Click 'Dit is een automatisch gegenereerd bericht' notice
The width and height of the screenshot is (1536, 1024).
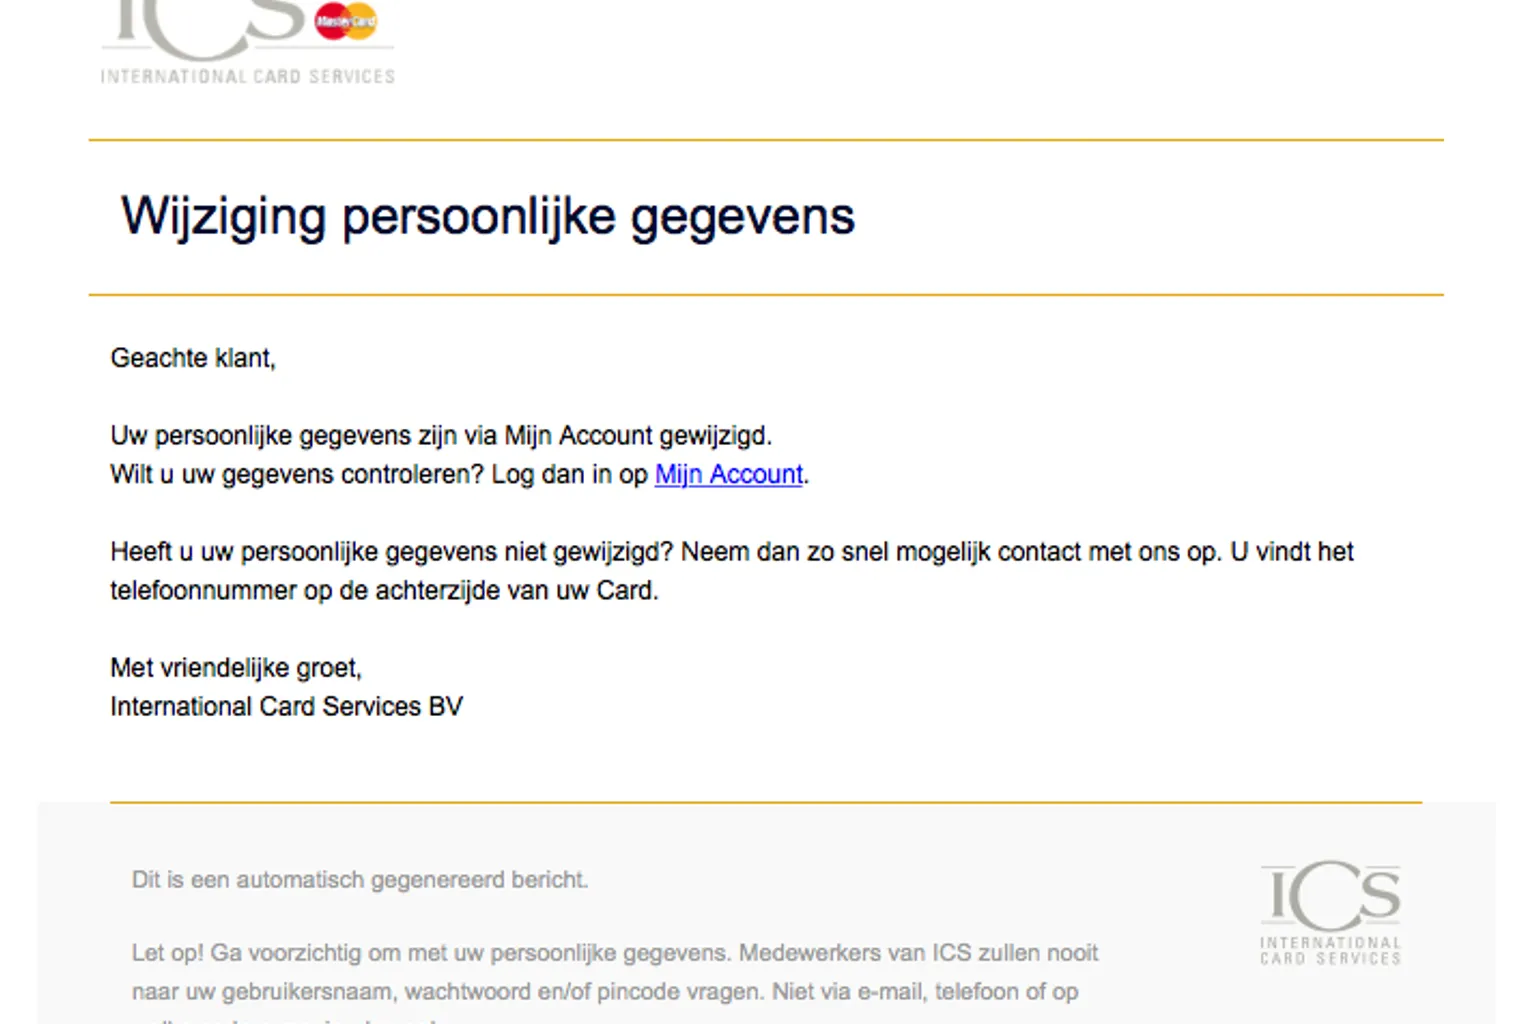(360, 880)
